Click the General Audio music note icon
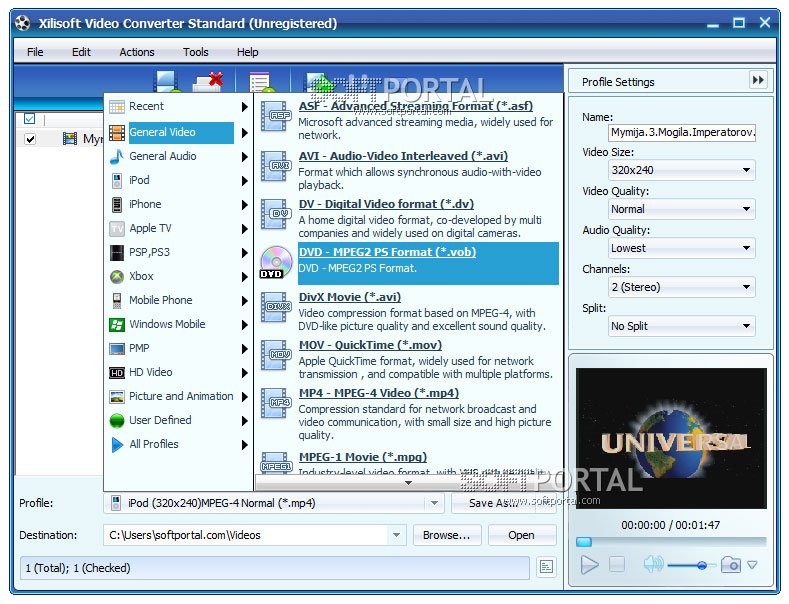Viewport: 789px width, 604px height. coord(117,157)
